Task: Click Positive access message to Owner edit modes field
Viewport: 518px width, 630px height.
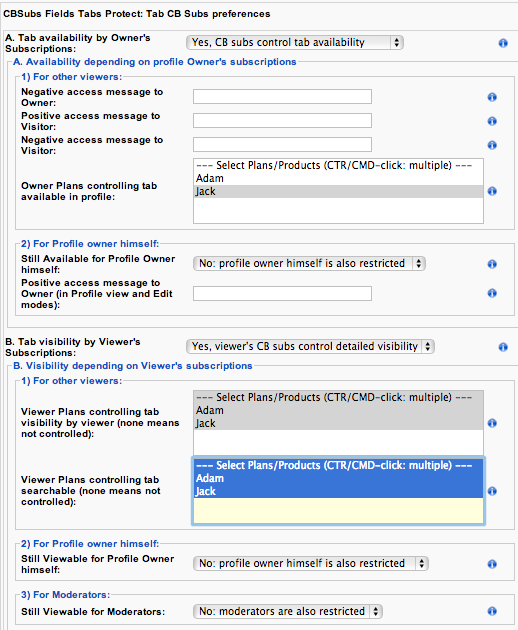Action: (x=282, y=293)
